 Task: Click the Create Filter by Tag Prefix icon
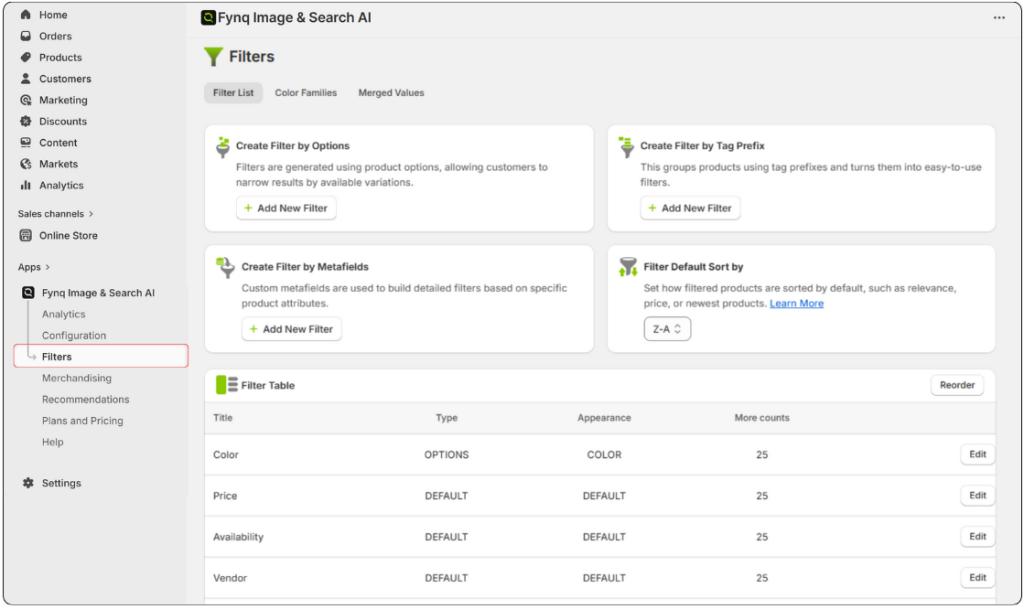[x=626, y=148]
